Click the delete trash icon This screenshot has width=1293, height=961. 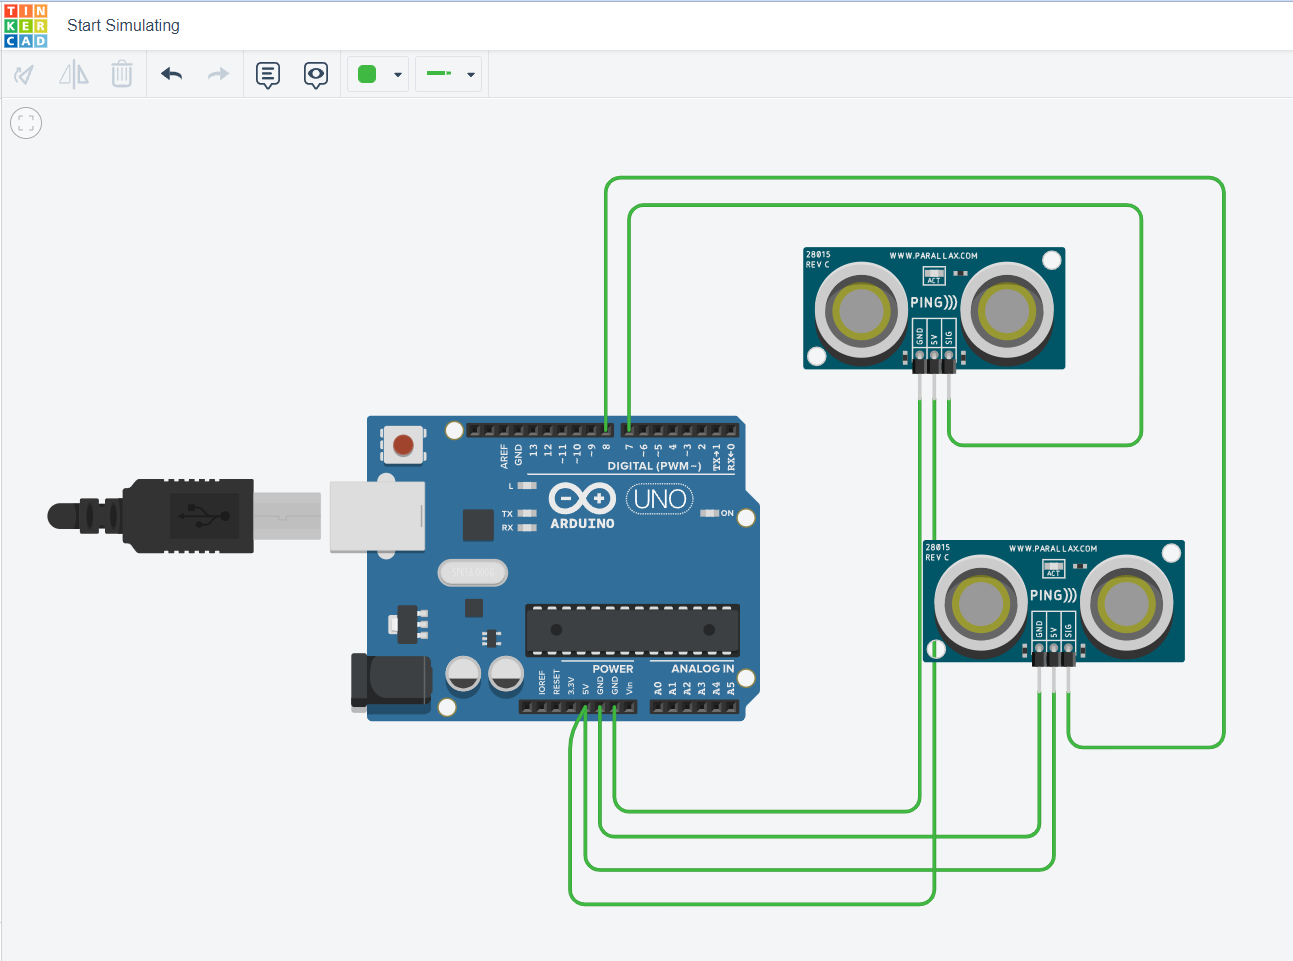(x=122, y=74)
